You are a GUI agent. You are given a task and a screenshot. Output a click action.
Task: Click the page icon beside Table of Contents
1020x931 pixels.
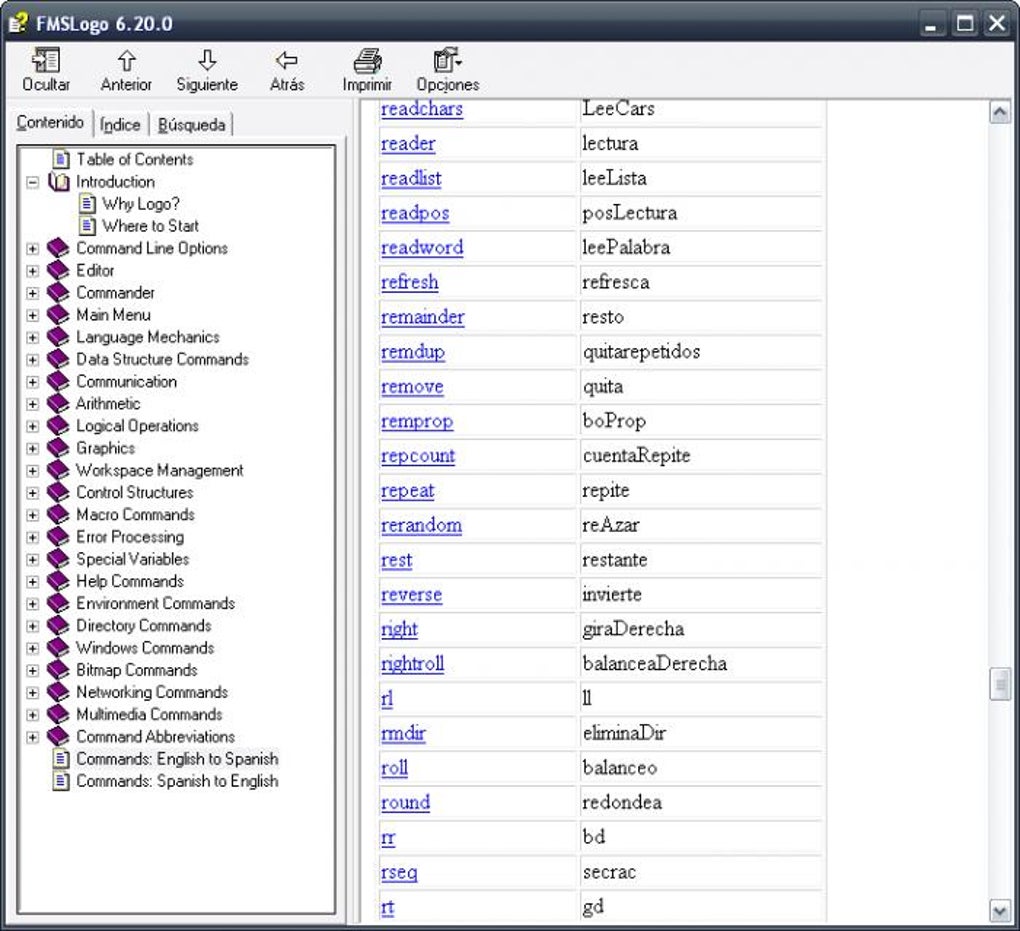click(61, 159)
